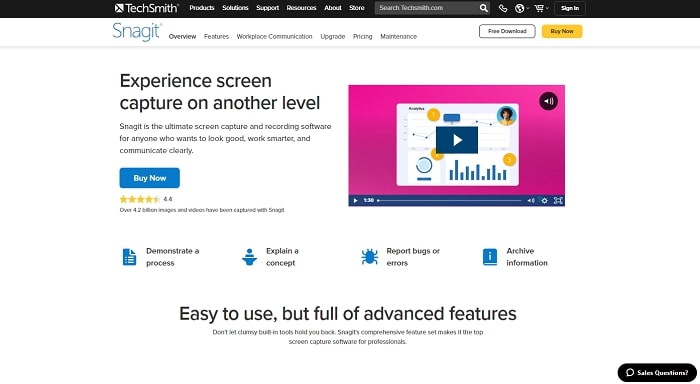This screenshot has height=384, width=700.
Task: Click the Snagit logo
Action: 137,32
